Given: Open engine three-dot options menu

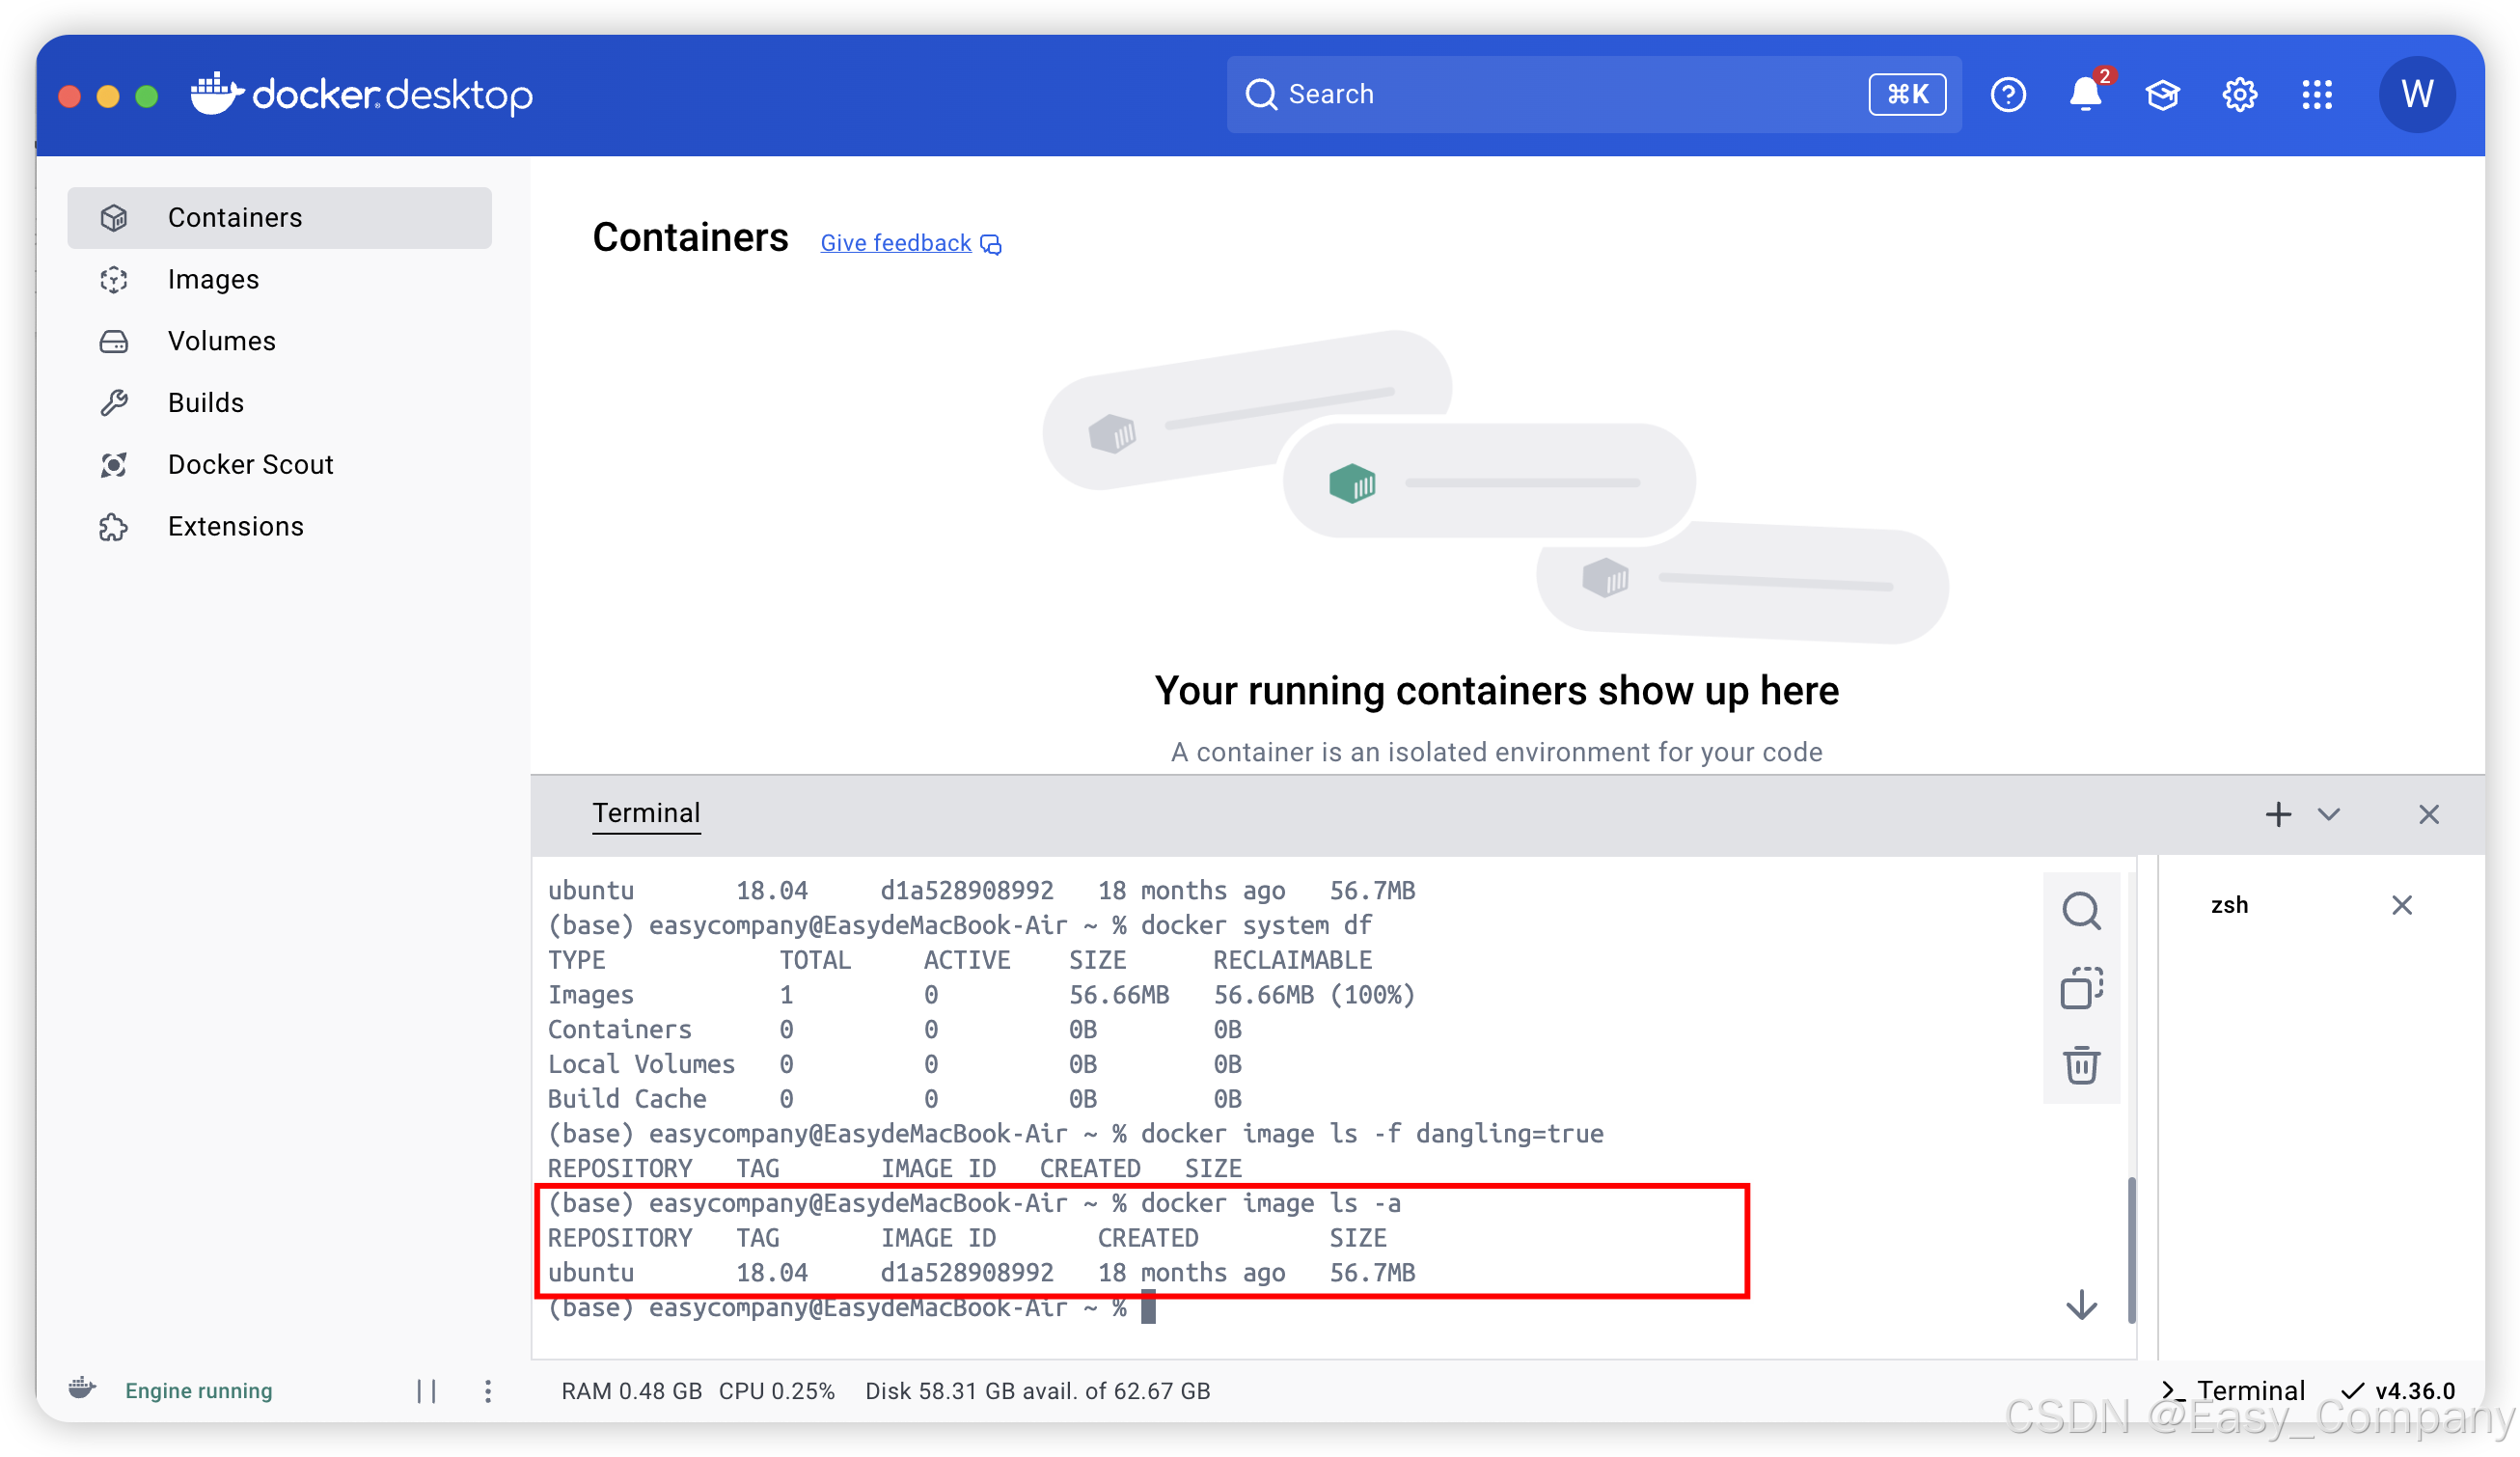Looking at the screenshot, I should click(488, 1390).
